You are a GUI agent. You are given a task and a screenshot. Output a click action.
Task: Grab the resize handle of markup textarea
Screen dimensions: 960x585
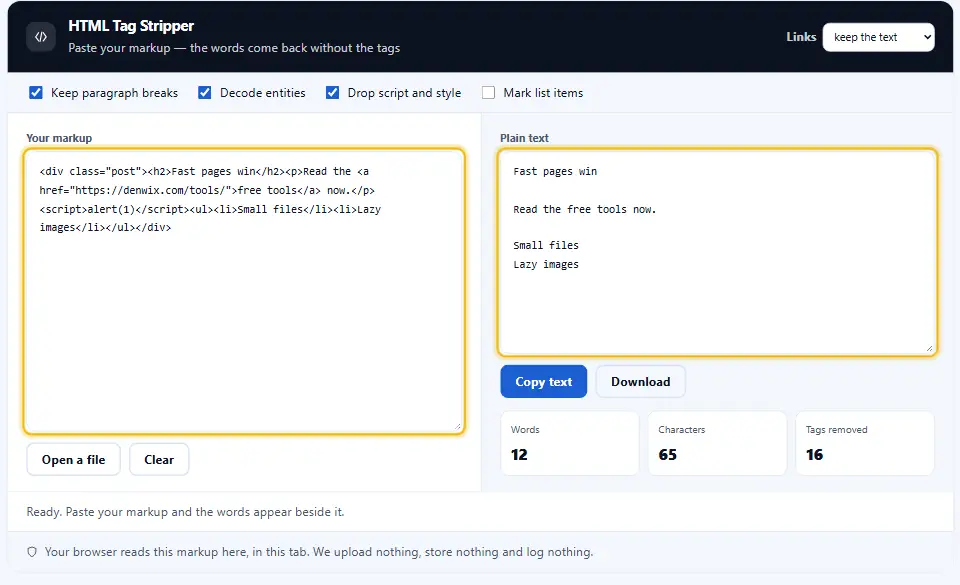(457, 427)
